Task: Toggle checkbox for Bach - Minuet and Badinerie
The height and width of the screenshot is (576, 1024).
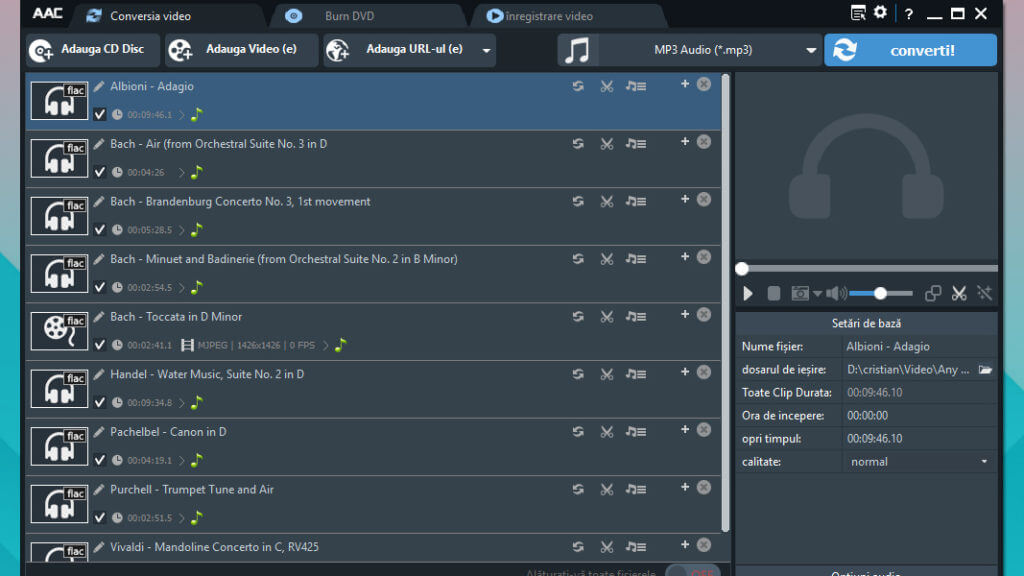Action: tap(100, 288)
